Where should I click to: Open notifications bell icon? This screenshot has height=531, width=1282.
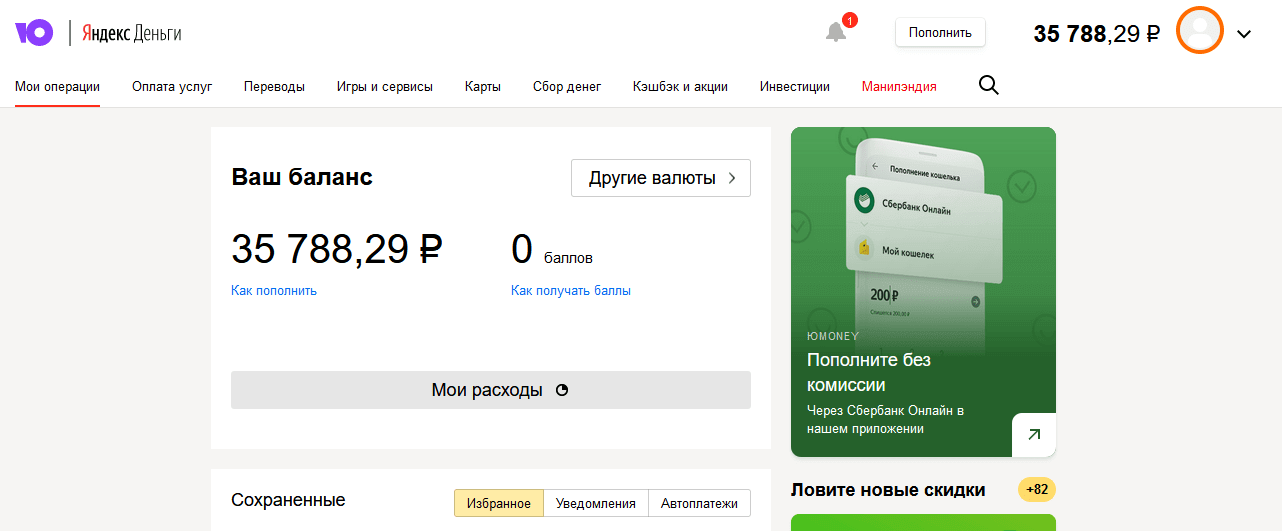click(x=836, y=32)
